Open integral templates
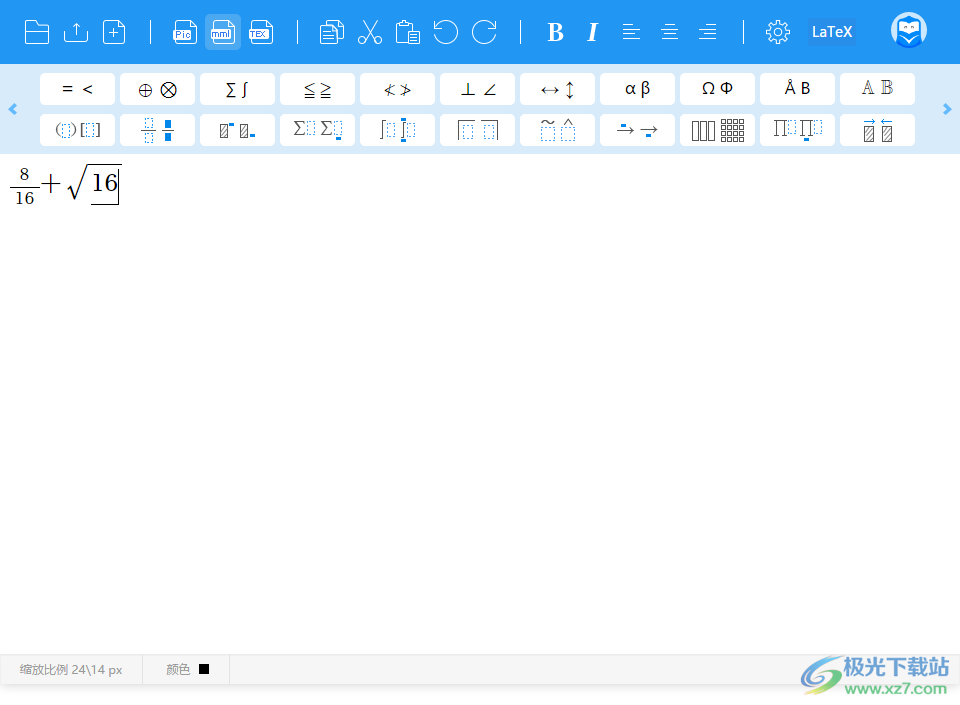Viewport: 960px width, 705px height. (x=397, y=130)
